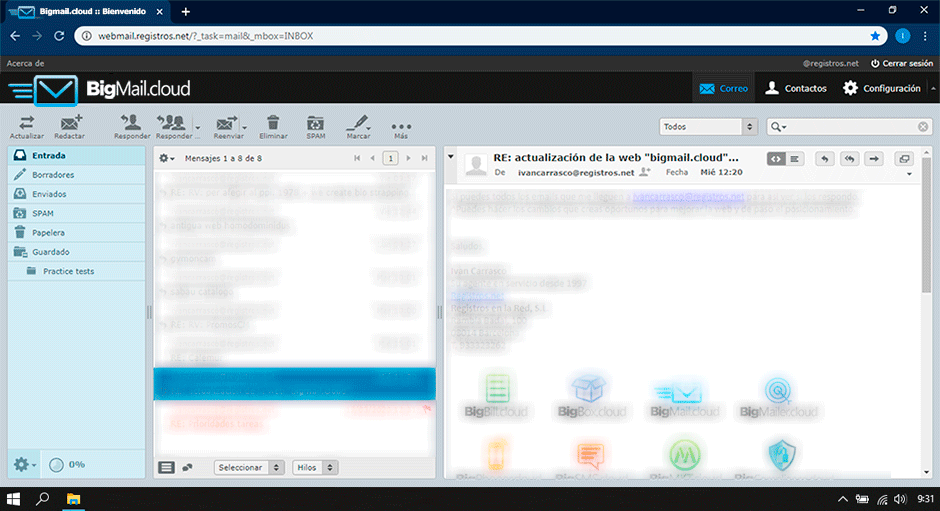Viewport: 940px width, 511px height.
Task: Click in the mail search field
Action: point(852,127)
